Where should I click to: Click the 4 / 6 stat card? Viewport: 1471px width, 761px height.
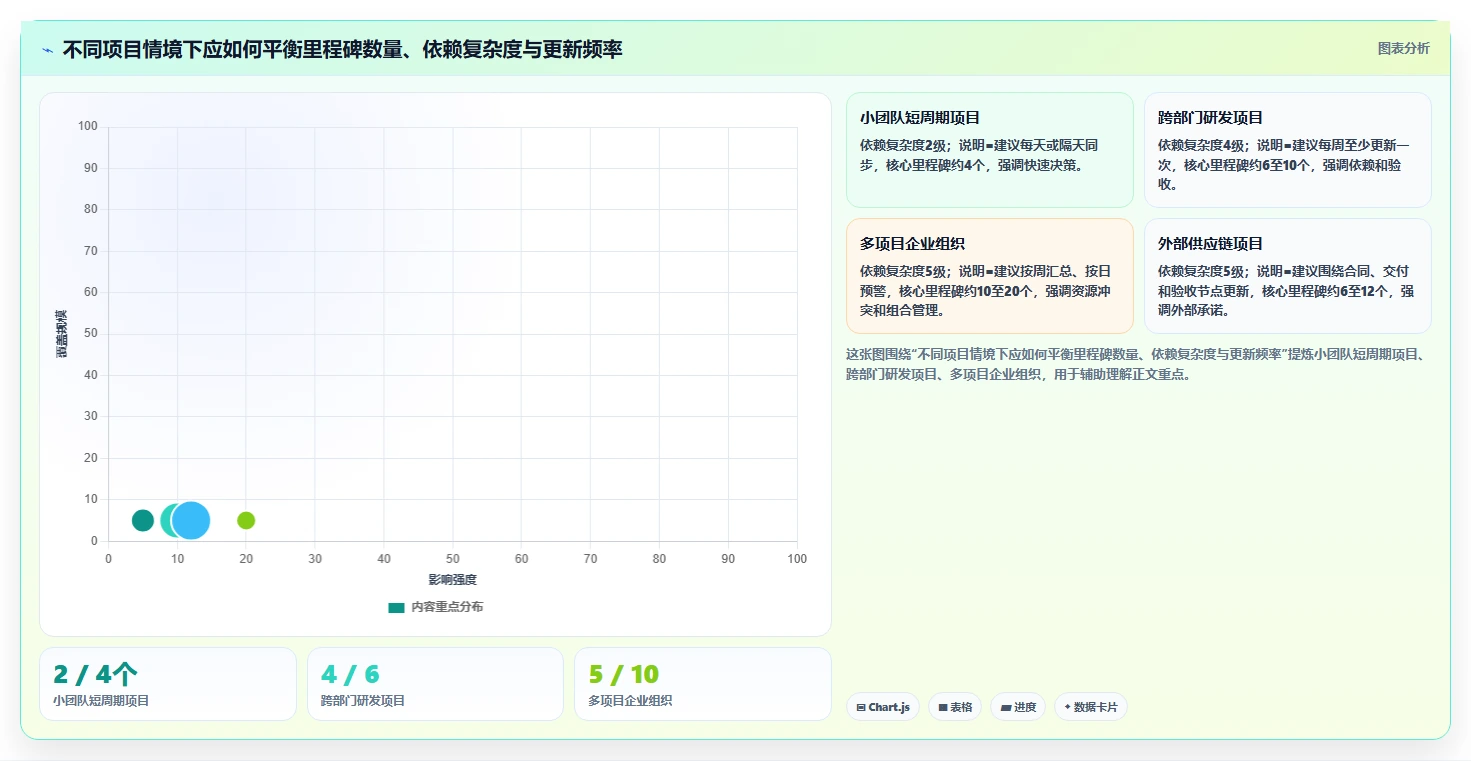click(x=435, y=684)
